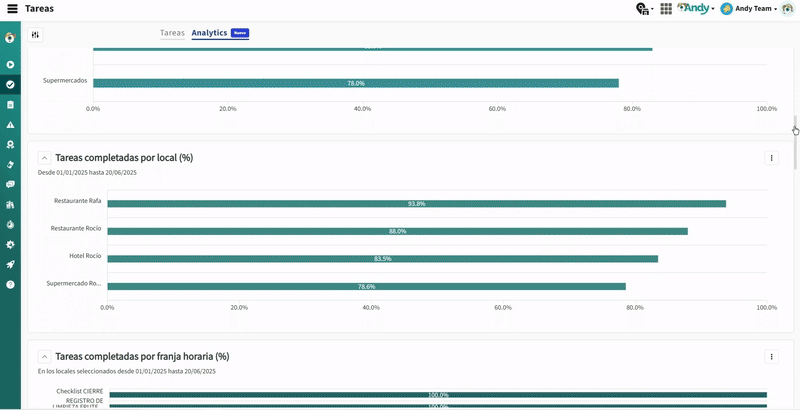This screenshot has width=800, height=410.
Task: Open options menu for franja horaria chart
Action: pos(771,356)
